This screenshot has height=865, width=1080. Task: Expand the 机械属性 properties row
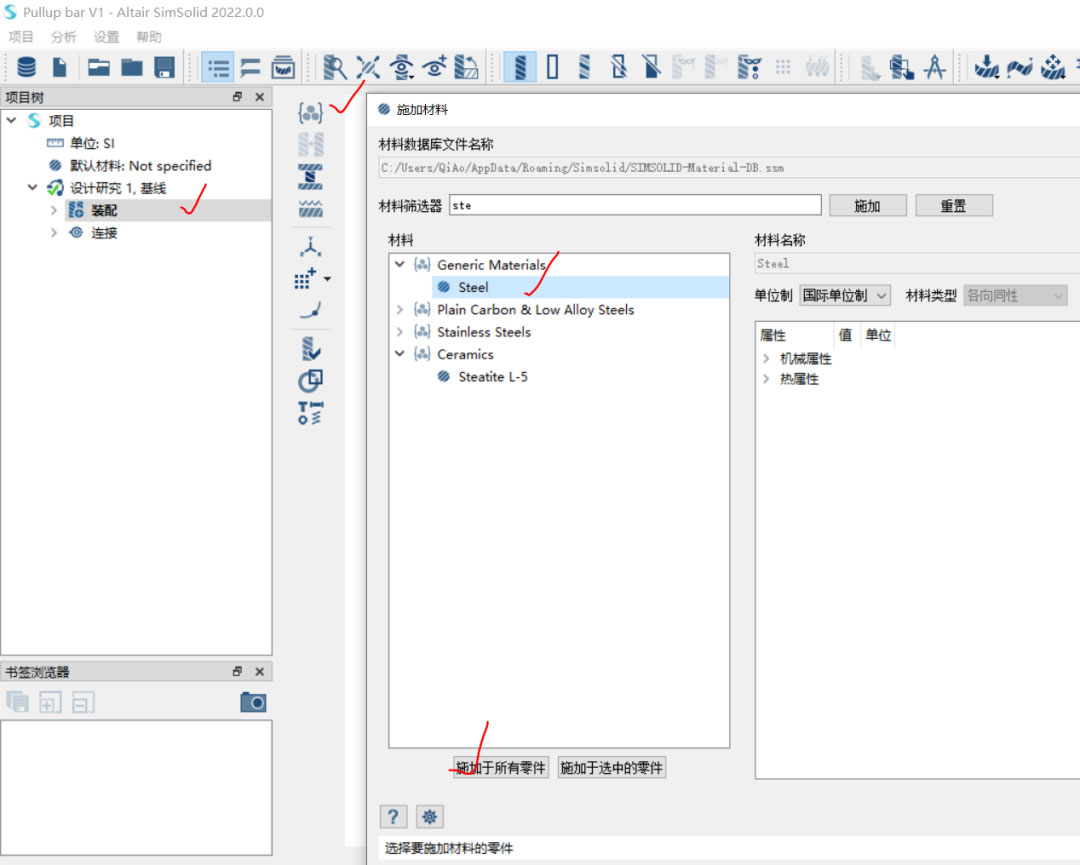766,358
